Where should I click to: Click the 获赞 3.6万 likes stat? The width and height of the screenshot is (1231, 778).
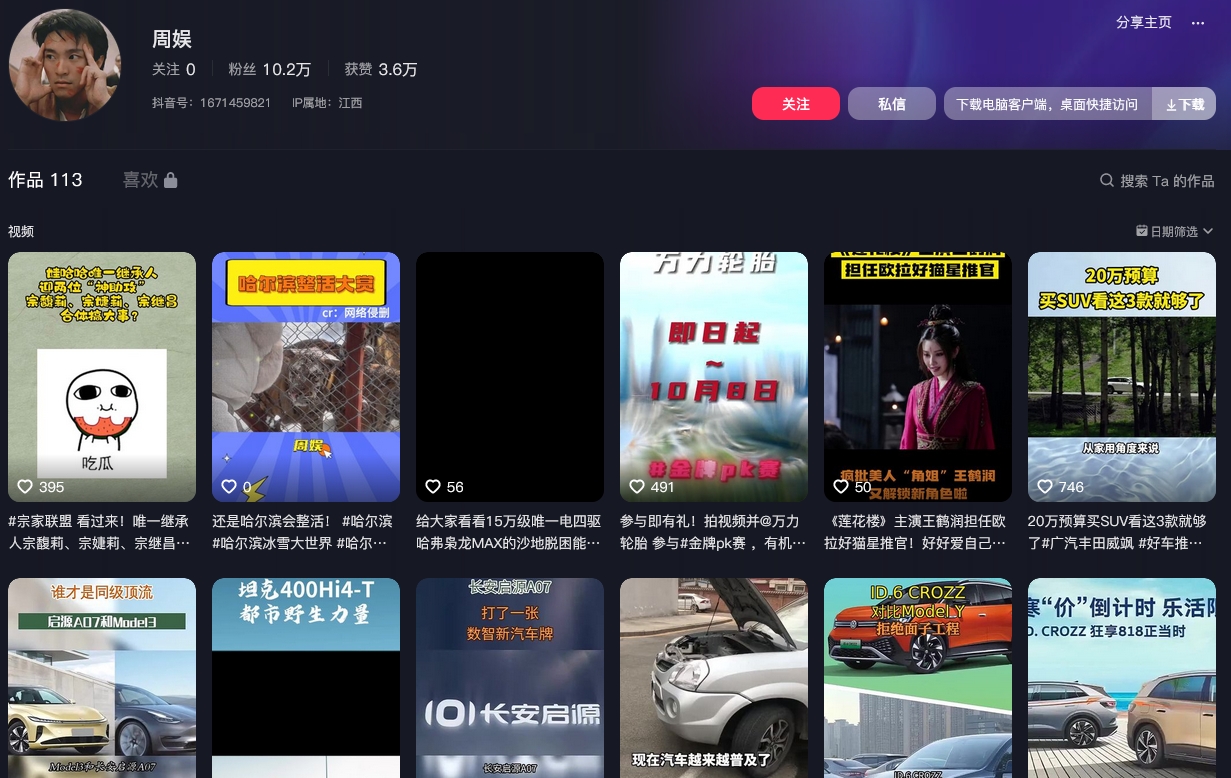[x=381, y=69]
